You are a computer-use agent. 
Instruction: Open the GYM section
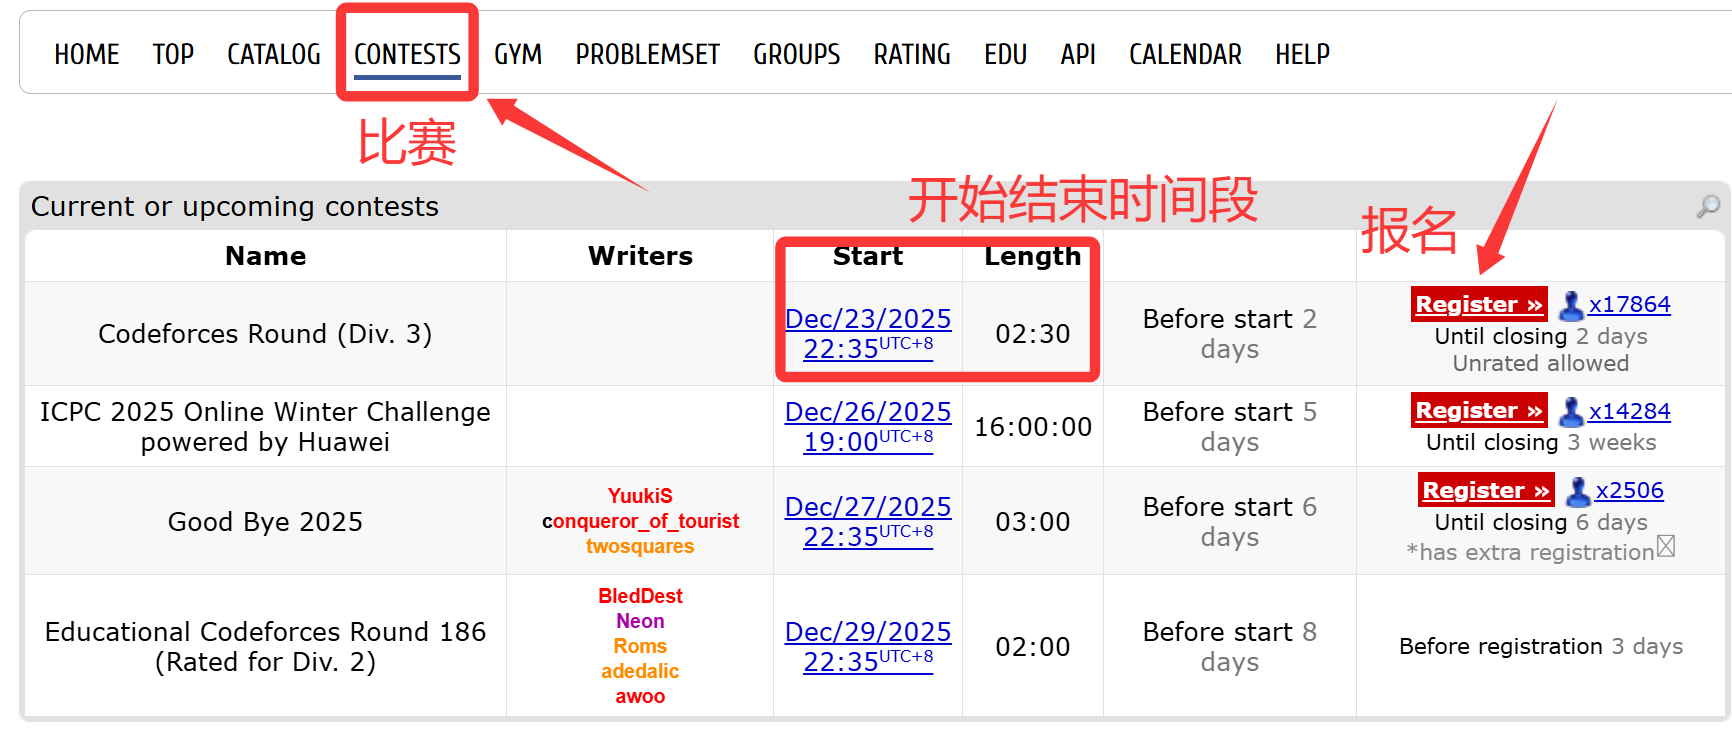[x=517, y=54]
